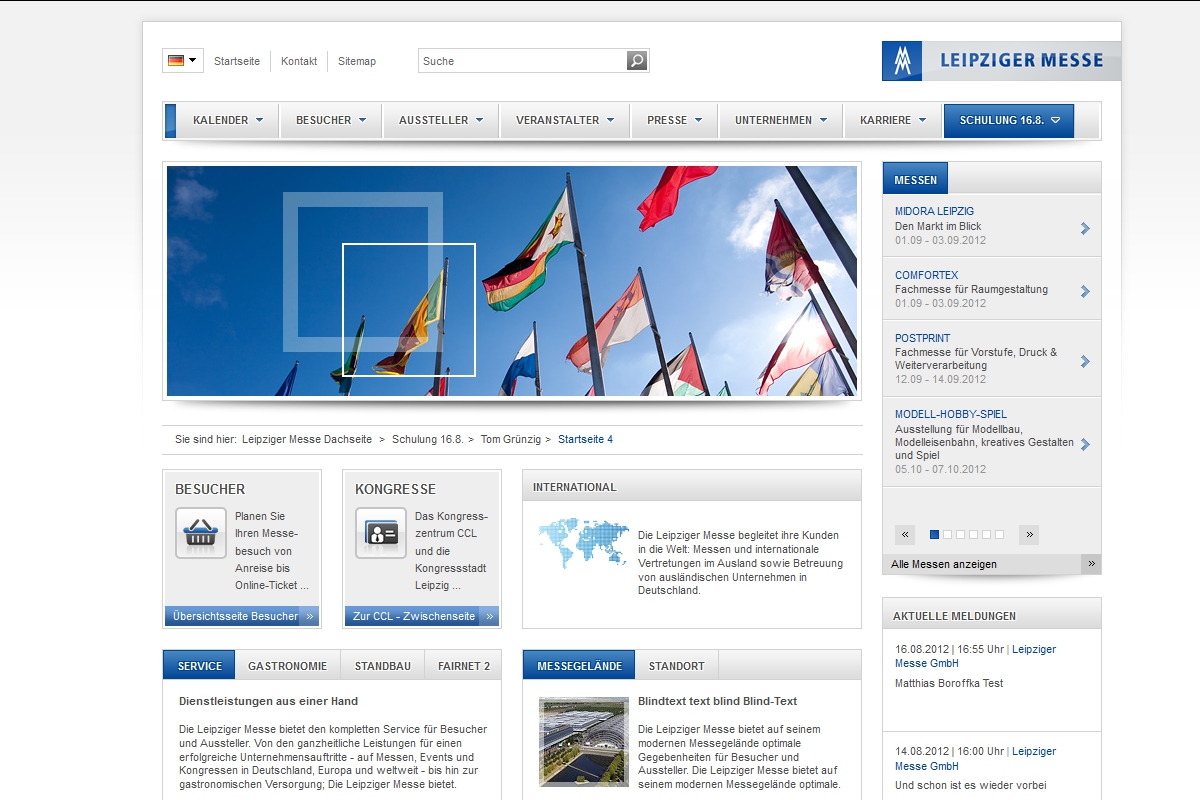Click Alle Messen anzeigen link

[944, 564]
